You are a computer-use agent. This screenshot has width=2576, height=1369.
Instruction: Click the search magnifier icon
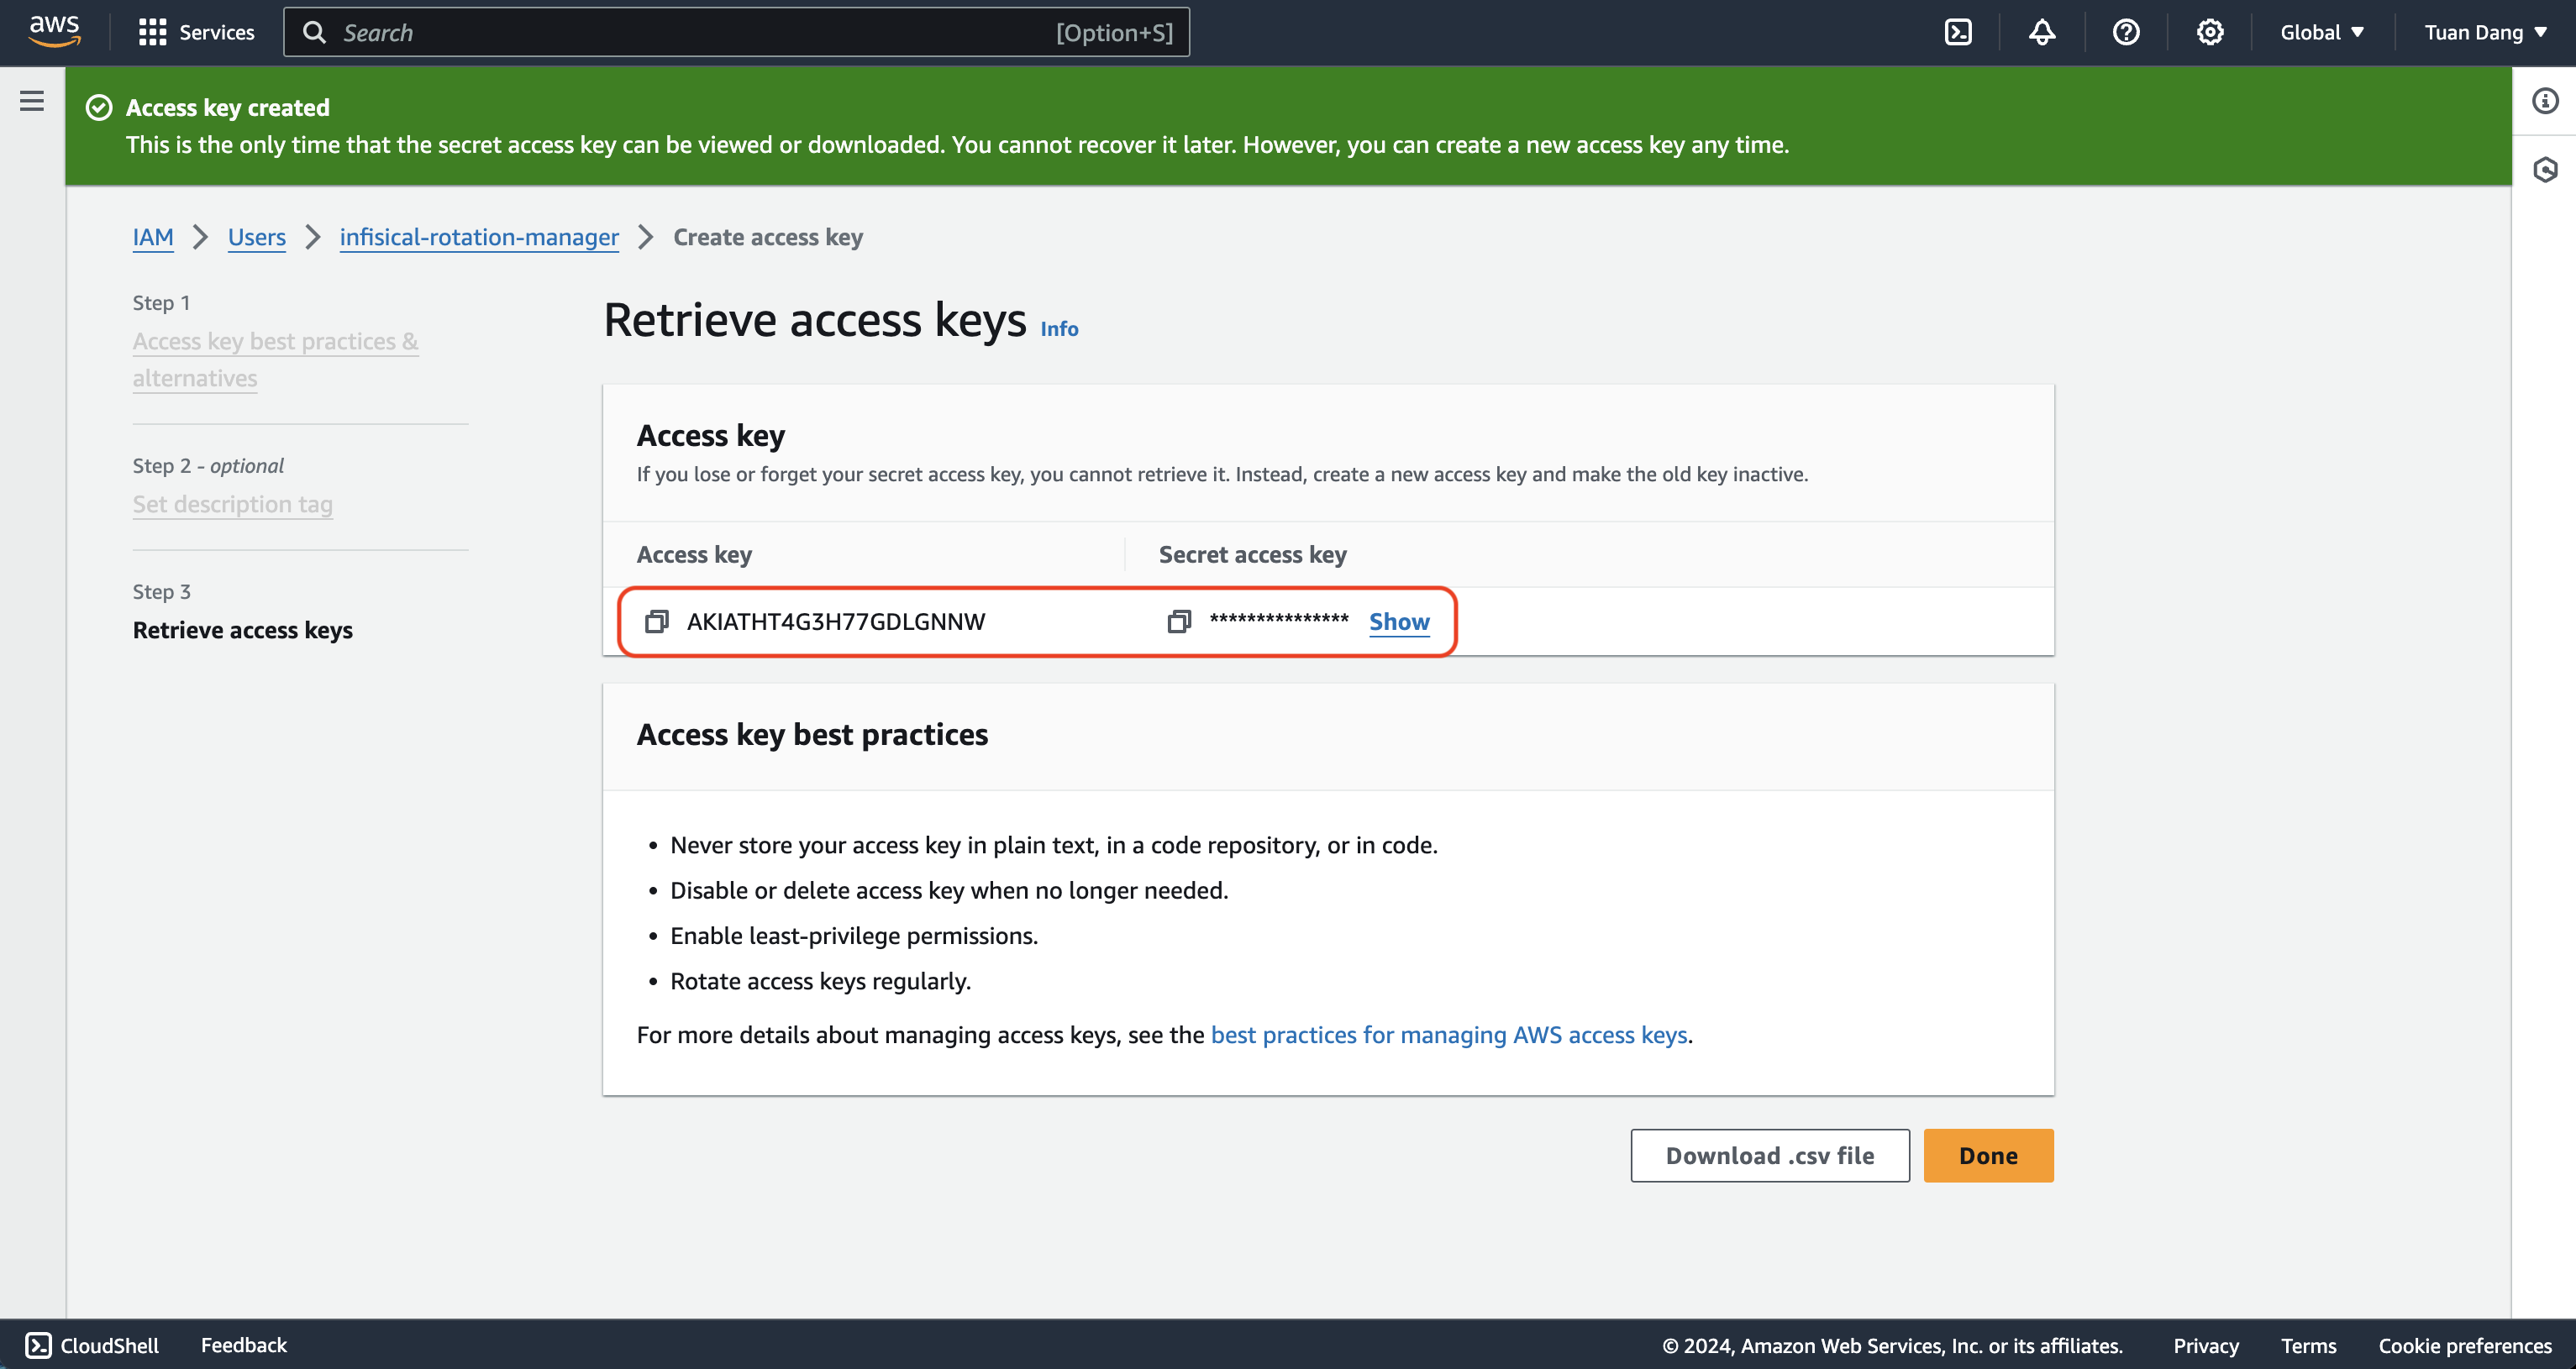(314, 32)
